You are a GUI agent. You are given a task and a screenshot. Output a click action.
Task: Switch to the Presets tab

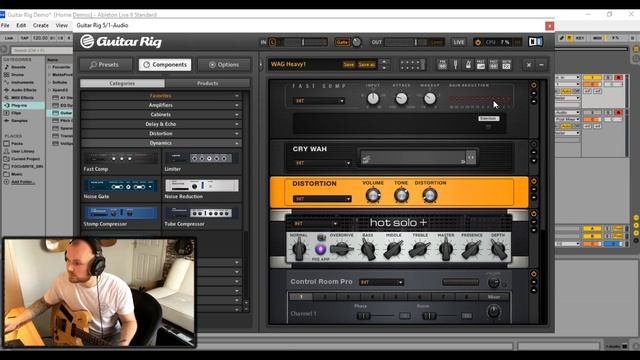pyautogui.click(x=106, y=64)
